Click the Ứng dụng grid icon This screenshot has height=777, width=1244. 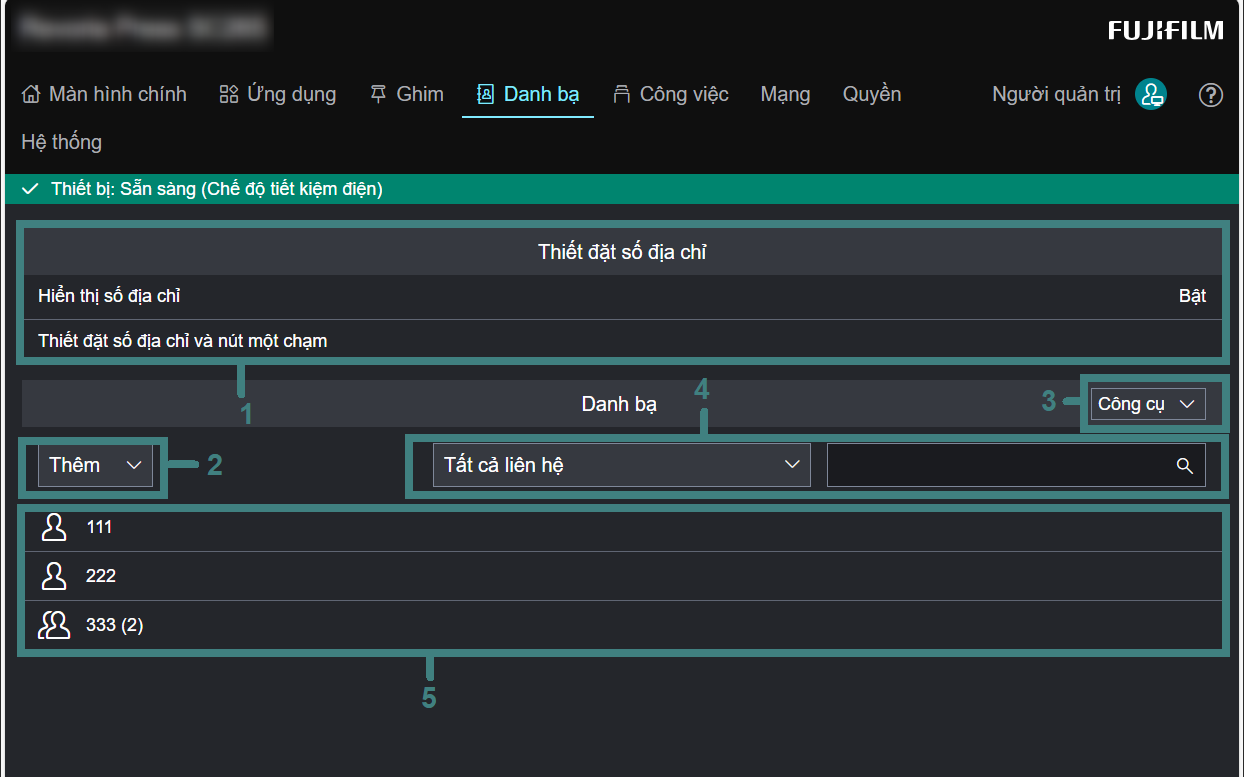(x=229, y=95)
